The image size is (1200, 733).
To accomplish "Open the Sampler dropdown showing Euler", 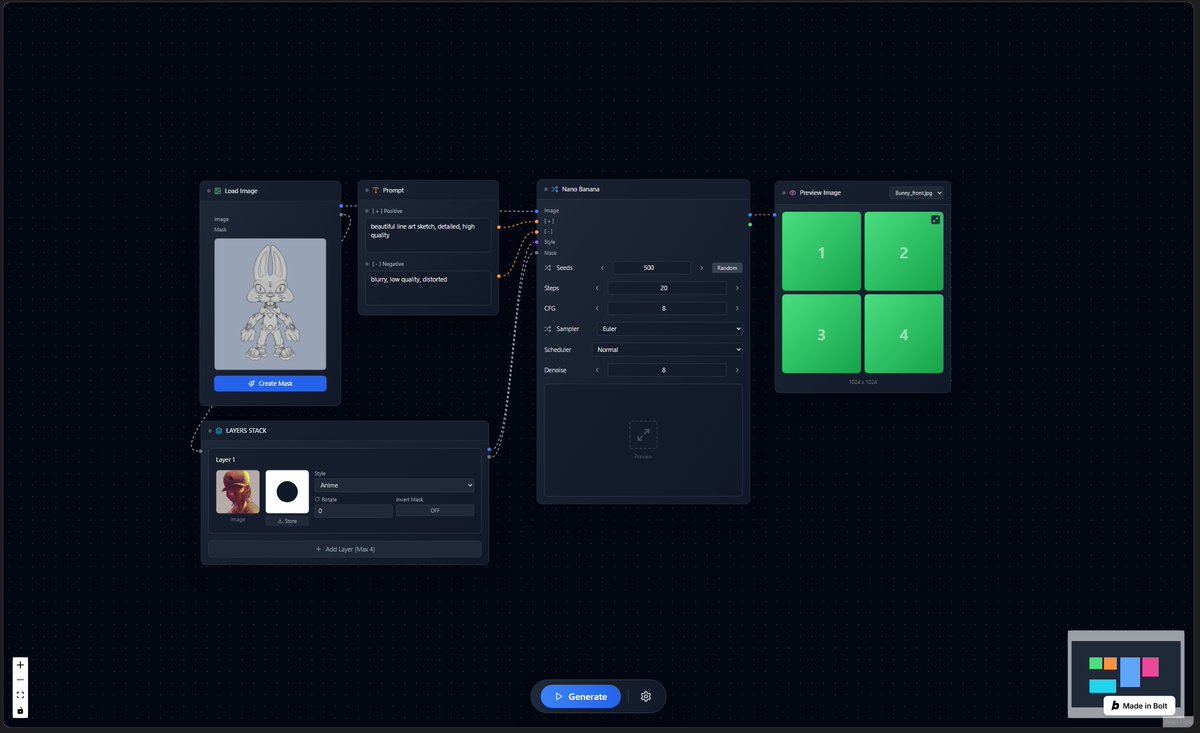I will pos(670,328).
